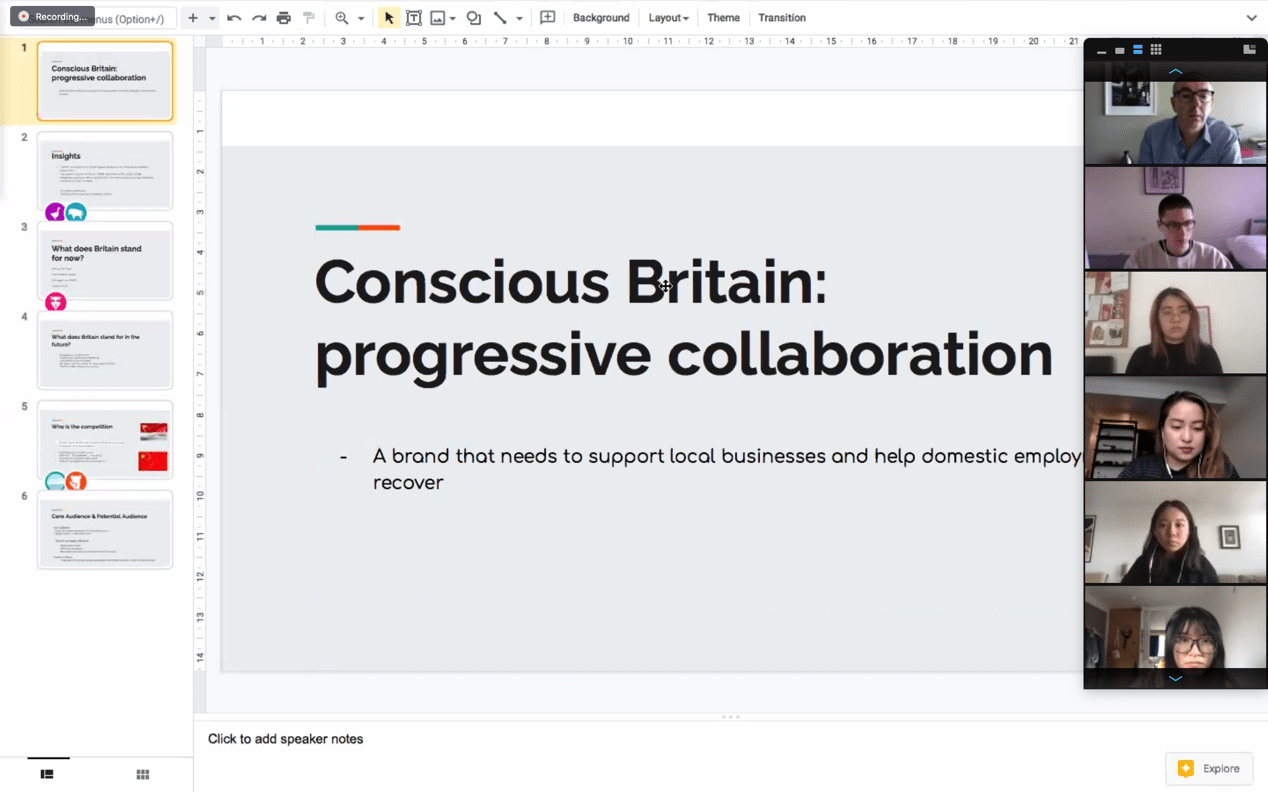1268x792 pixels.
Task: Hide video thumbnails in the video panel
Action: (1101, 50)
